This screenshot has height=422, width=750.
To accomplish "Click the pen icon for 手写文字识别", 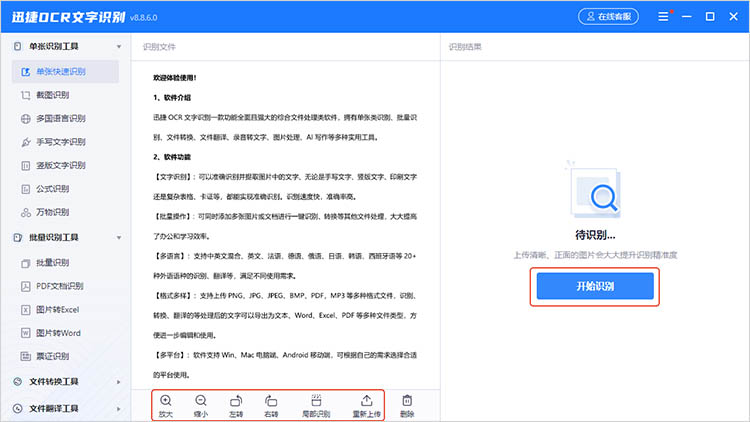I will click(26, 142).
